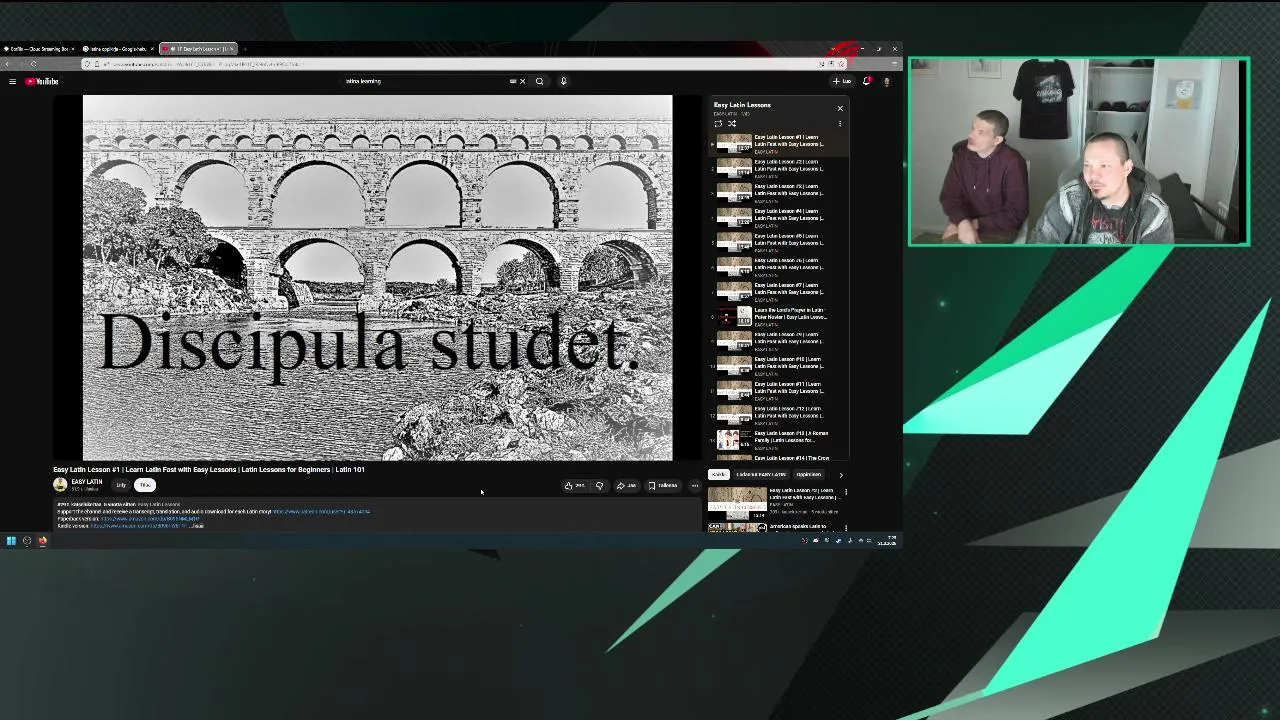Image resolution: width=1280 pixels, height=720 pixels.
Task: Save the video to a playlist
Action: pos(664,486)
